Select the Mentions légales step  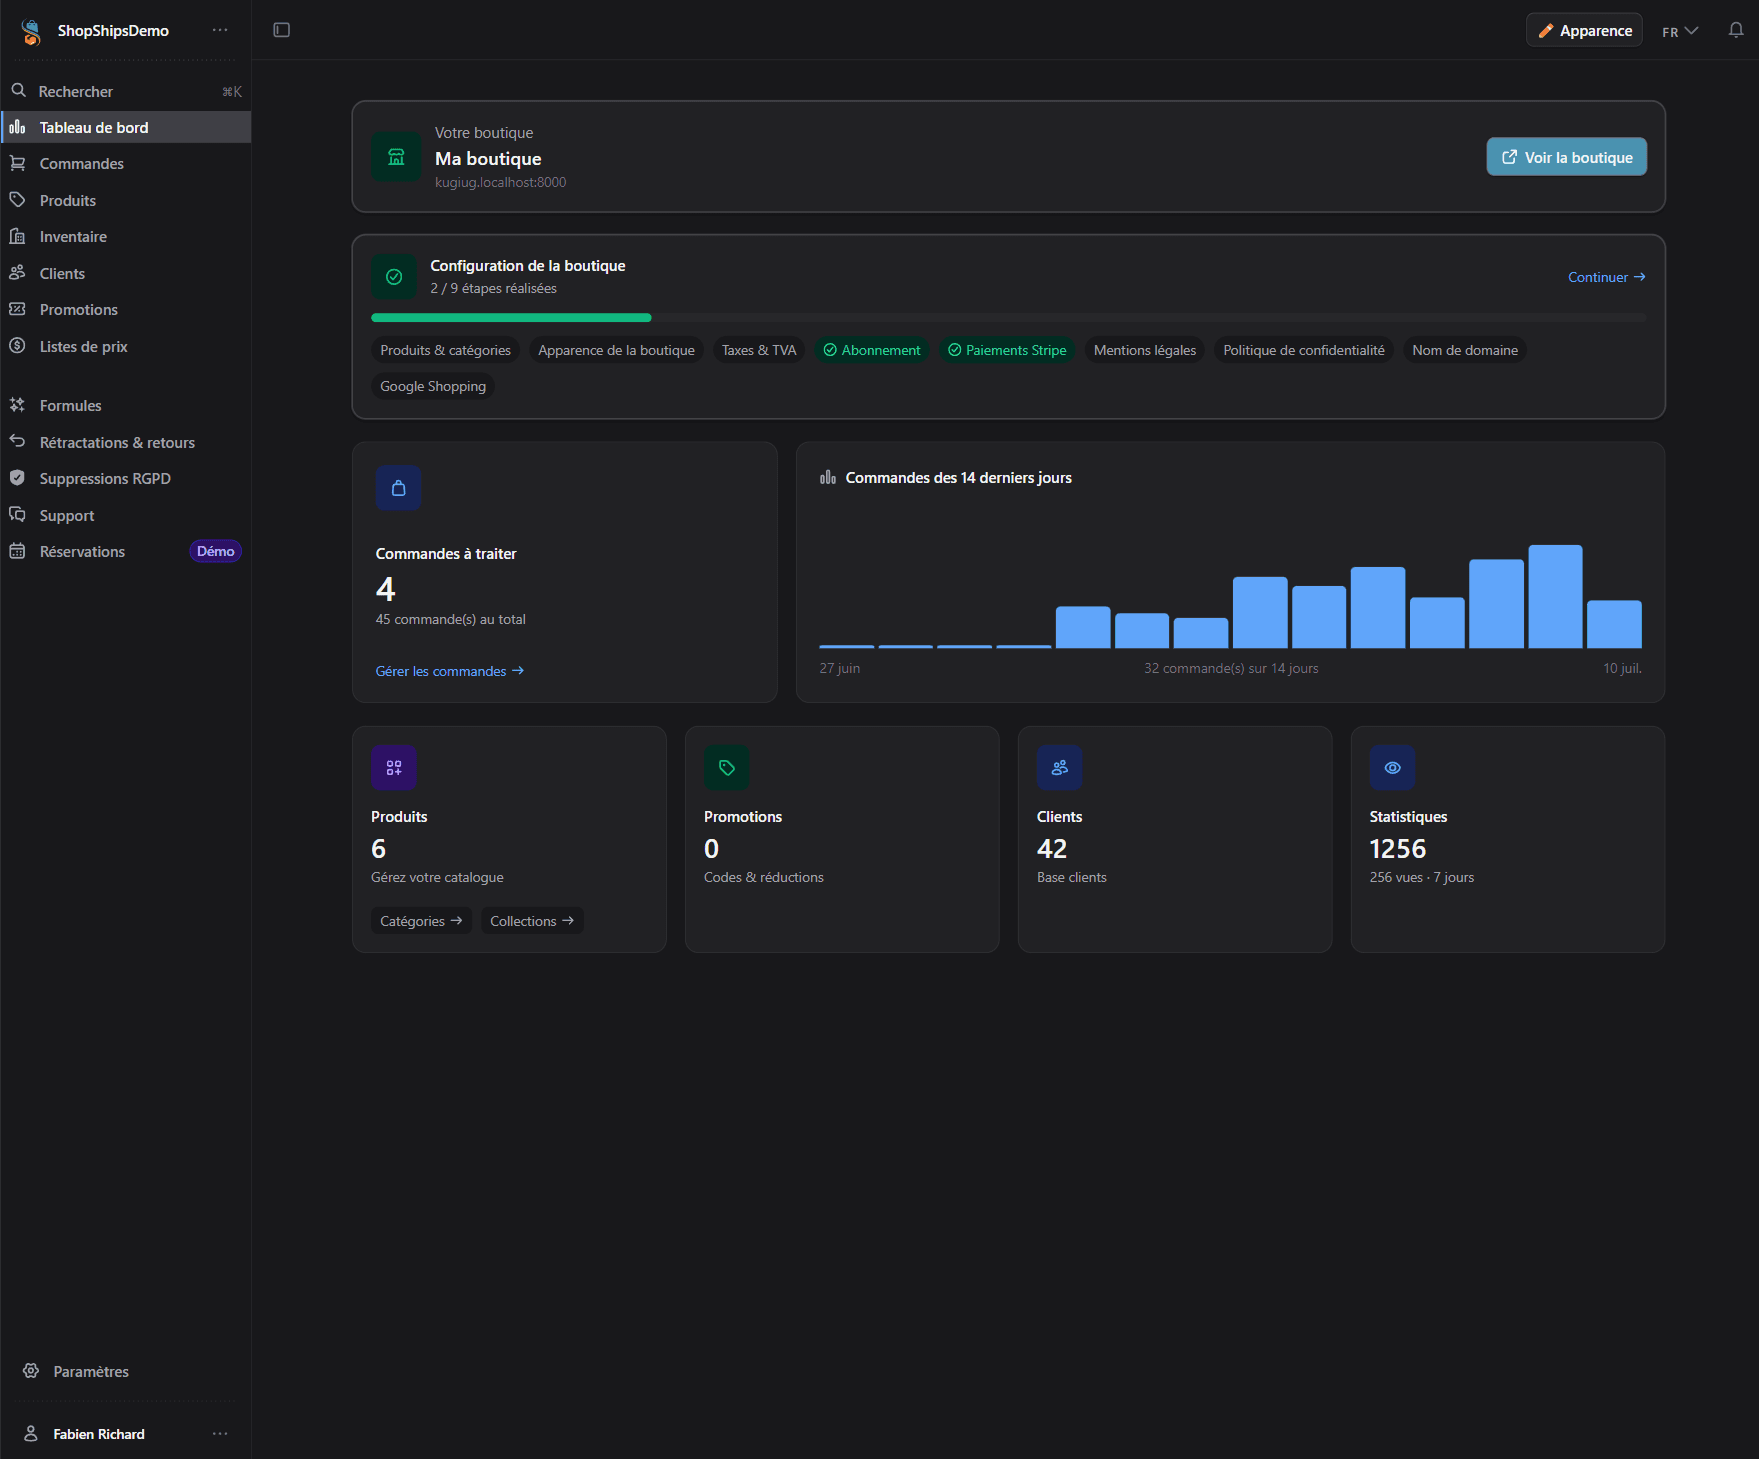[x=1145, y=350]
